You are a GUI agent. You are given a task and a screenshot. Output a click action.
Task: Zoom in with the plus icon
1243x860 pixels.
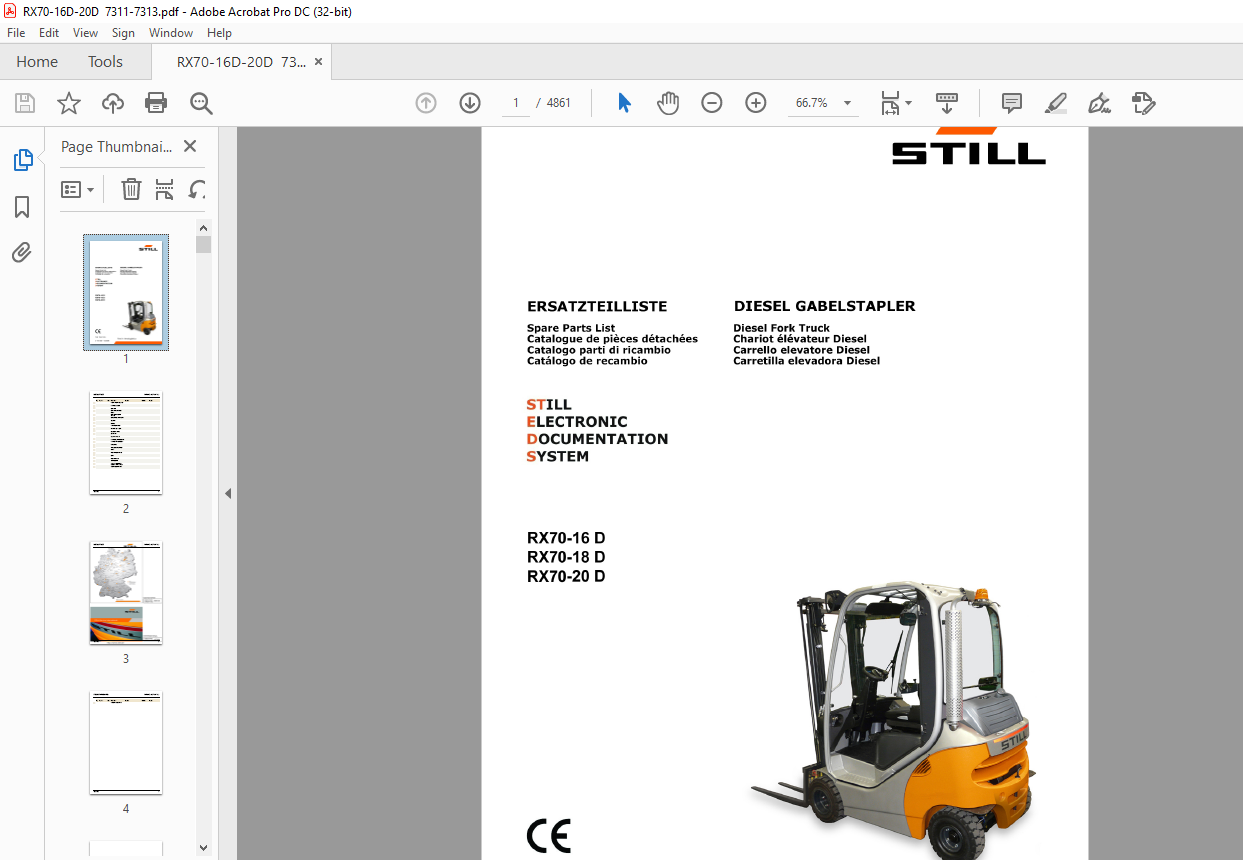756,103
